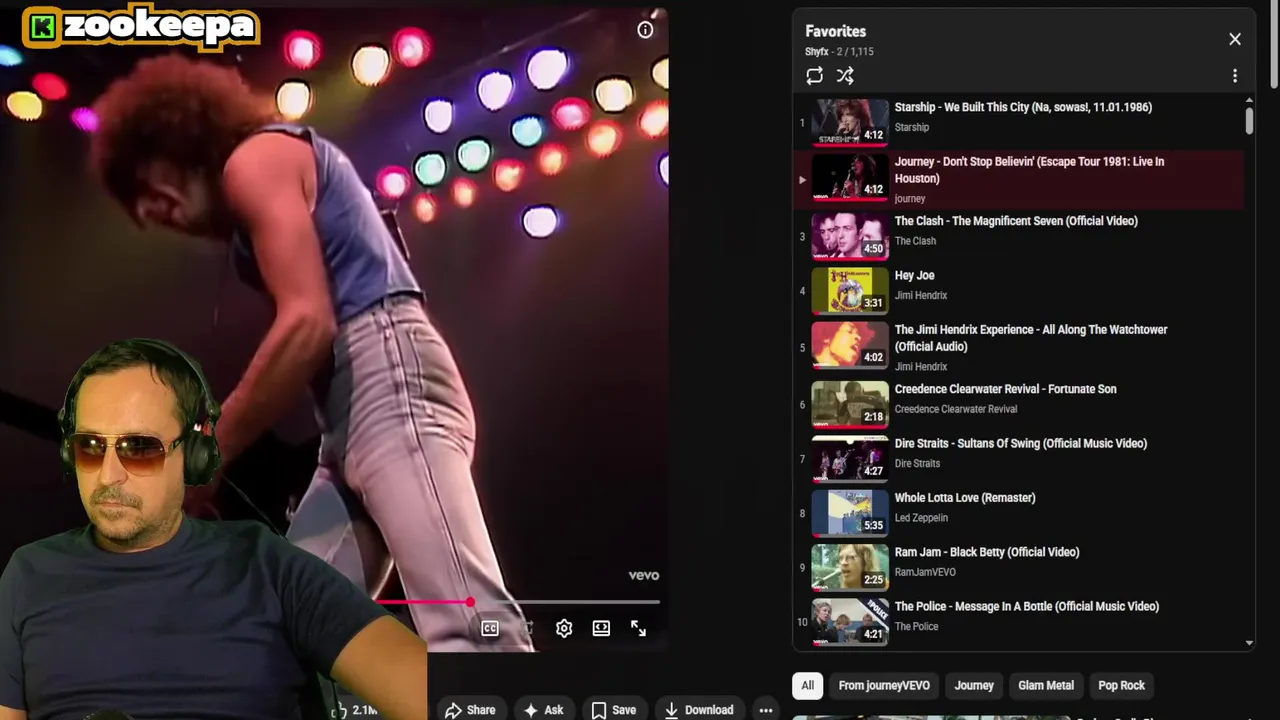Open Message In A Bottle thumbnail
1280x720 pixels.
pyautogui.click(x=850, y=621)
